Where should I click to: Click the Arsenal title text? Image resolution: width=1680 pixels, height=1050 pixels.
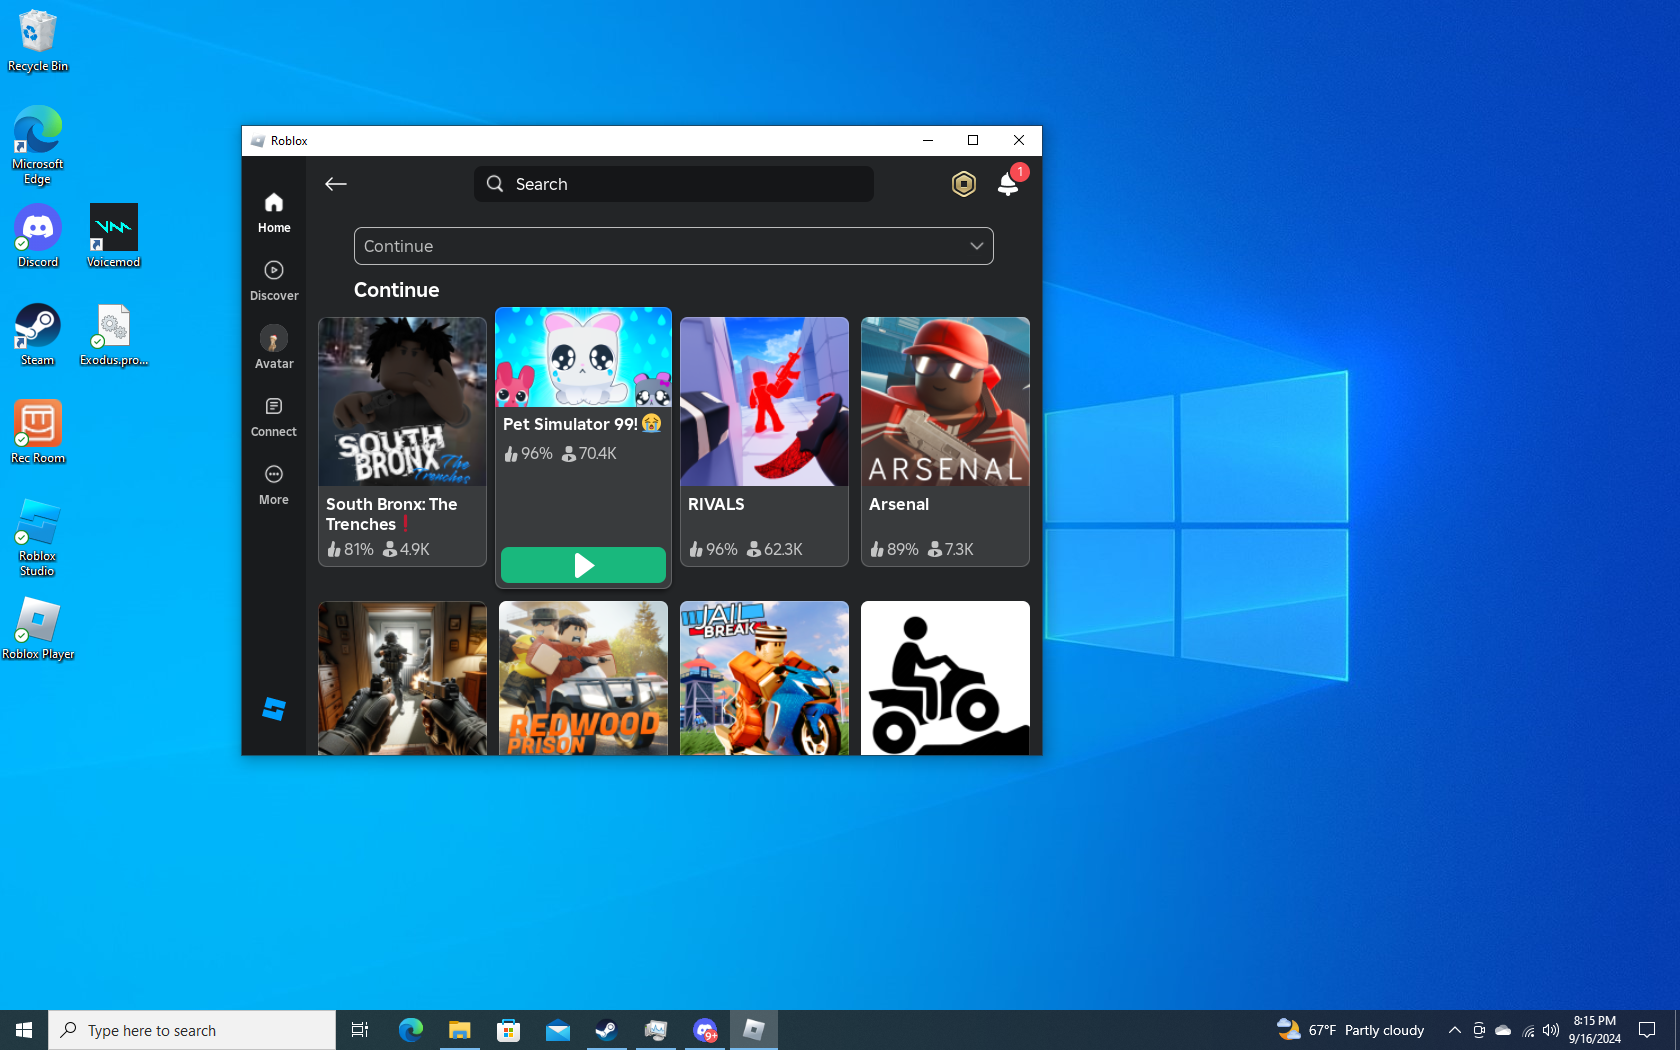coord(899,504)
